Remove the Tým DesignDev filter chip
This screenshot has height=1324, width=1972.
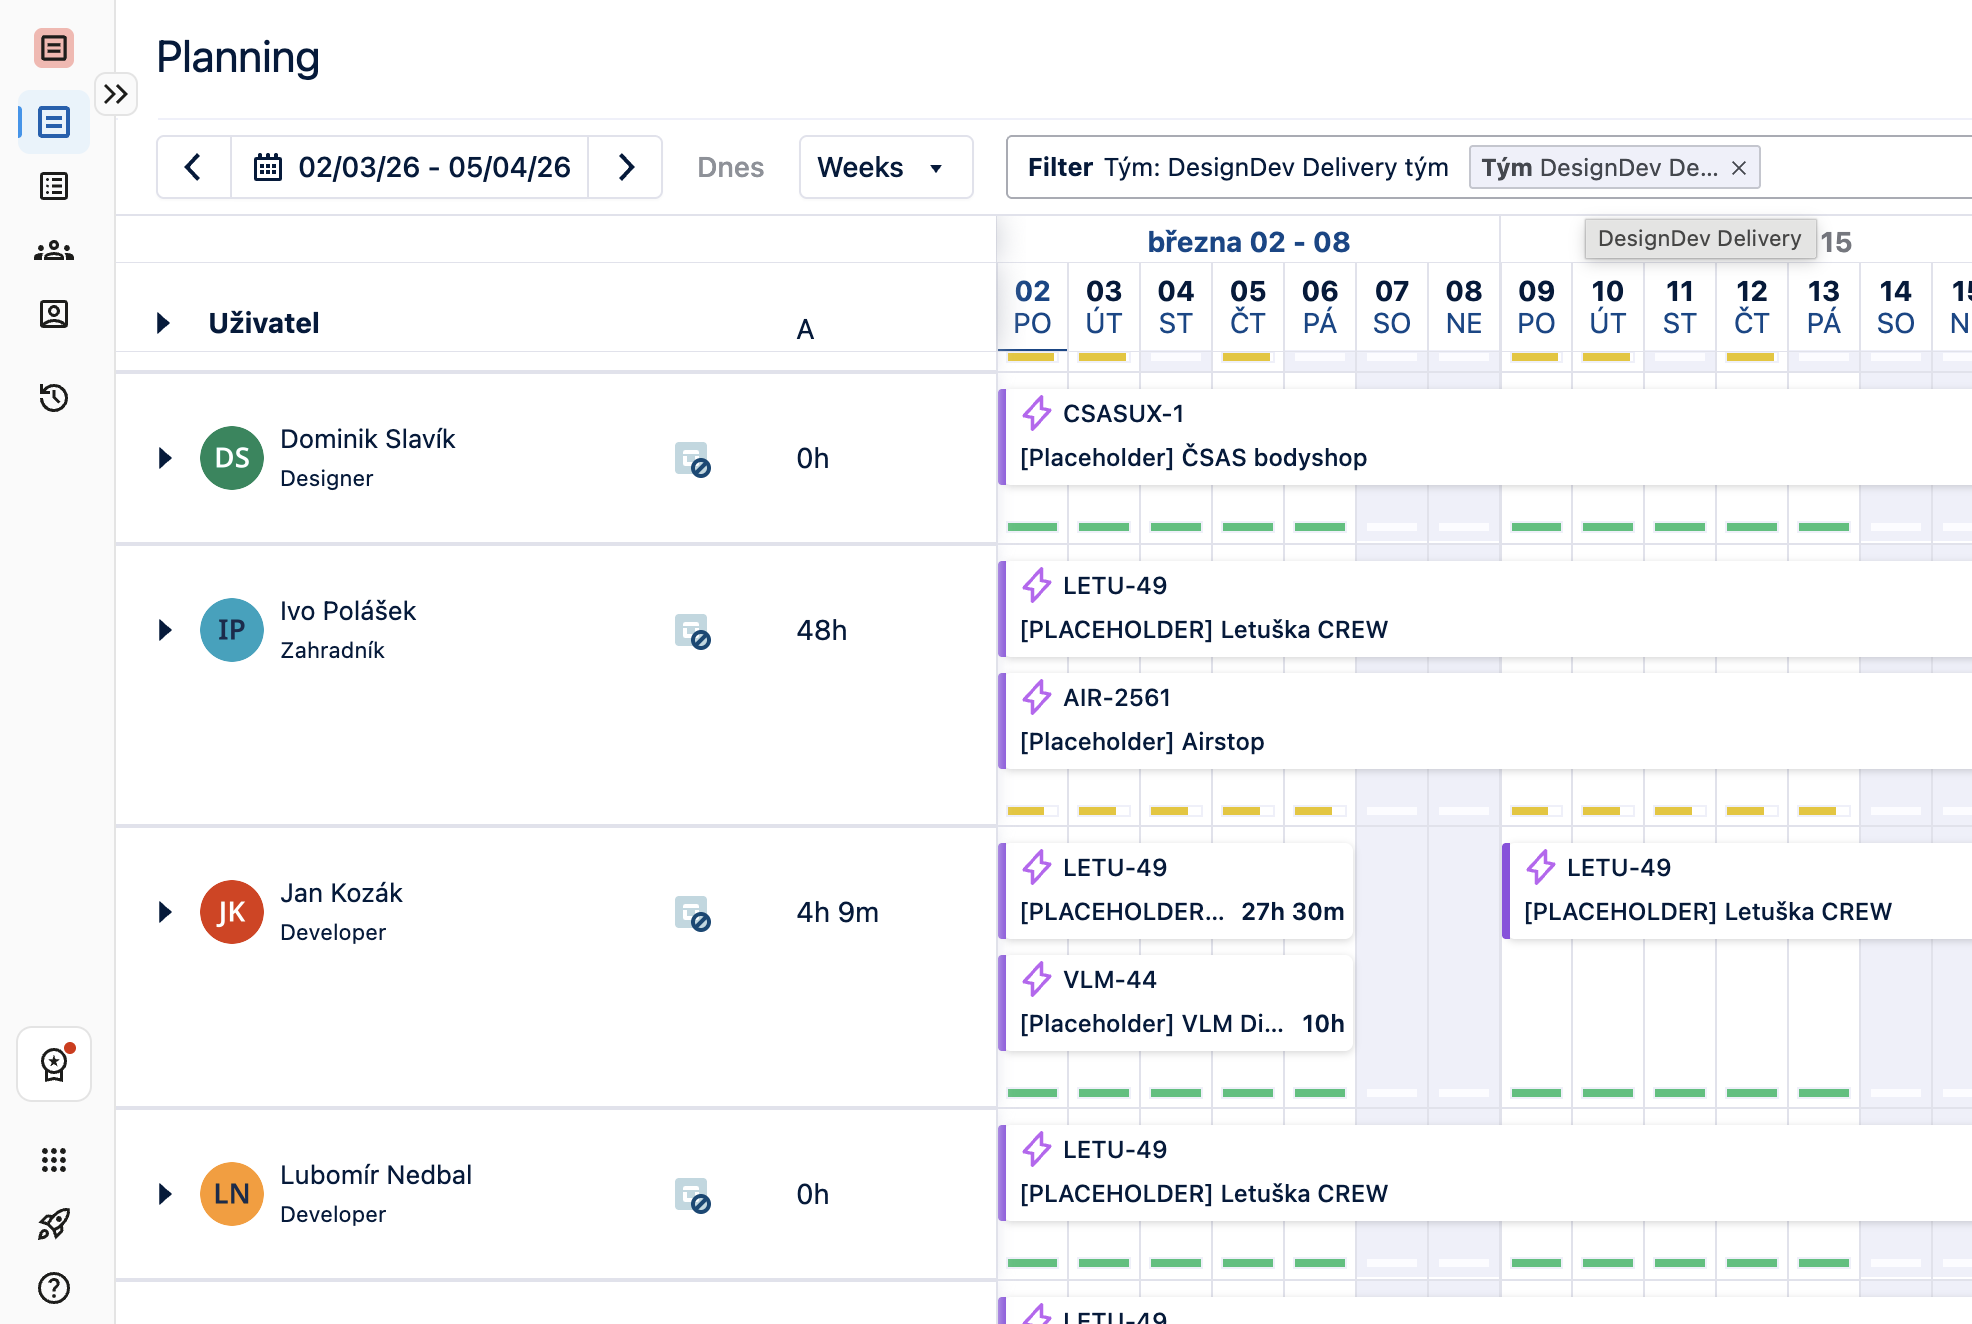[x=1739, y=168]
